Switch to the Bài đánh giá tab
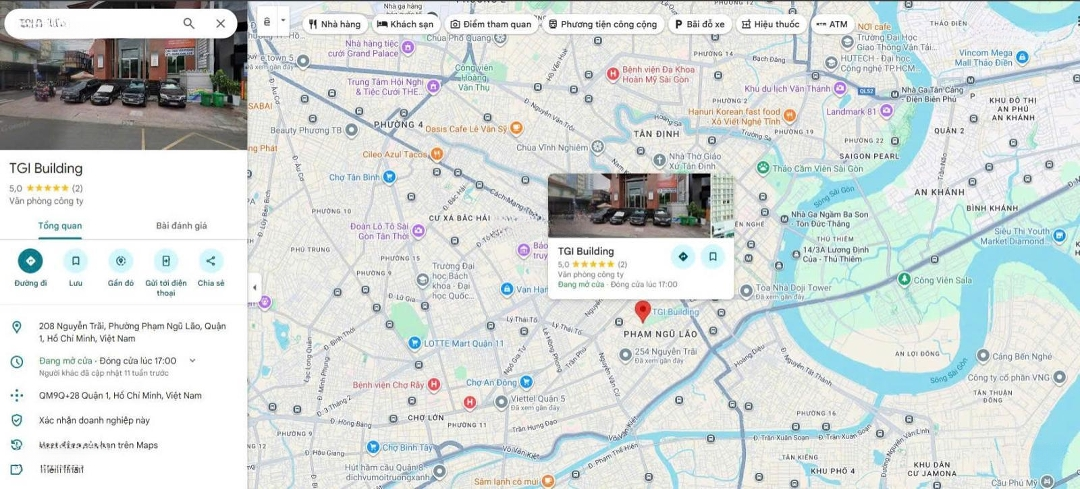1080x489 pixels. 181,226
